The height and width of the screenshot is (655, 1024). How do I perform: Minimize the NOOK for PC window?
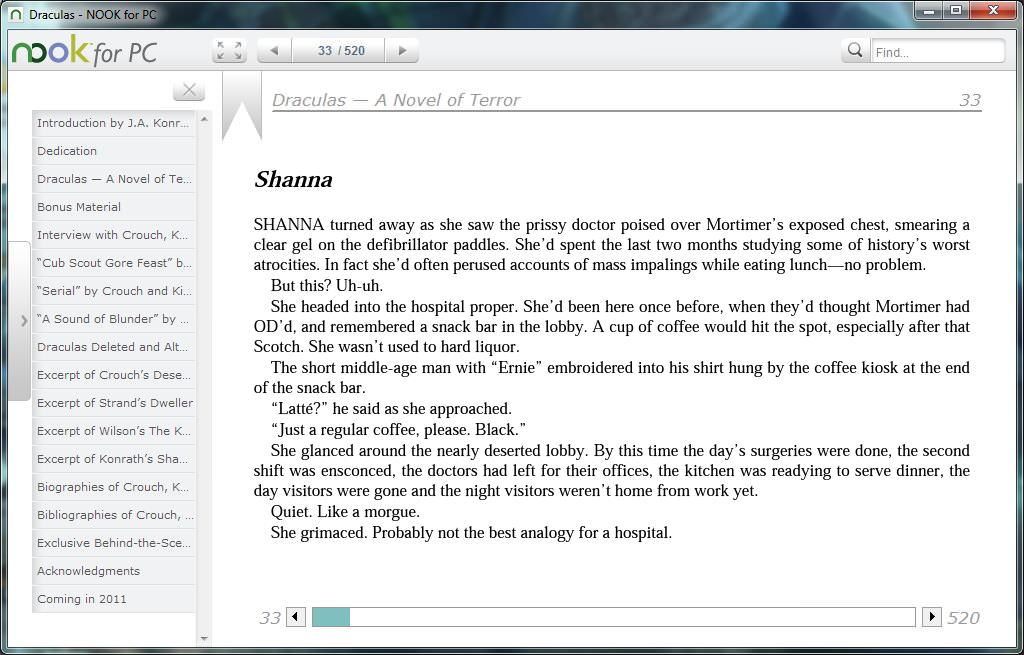tap(929, 10)
